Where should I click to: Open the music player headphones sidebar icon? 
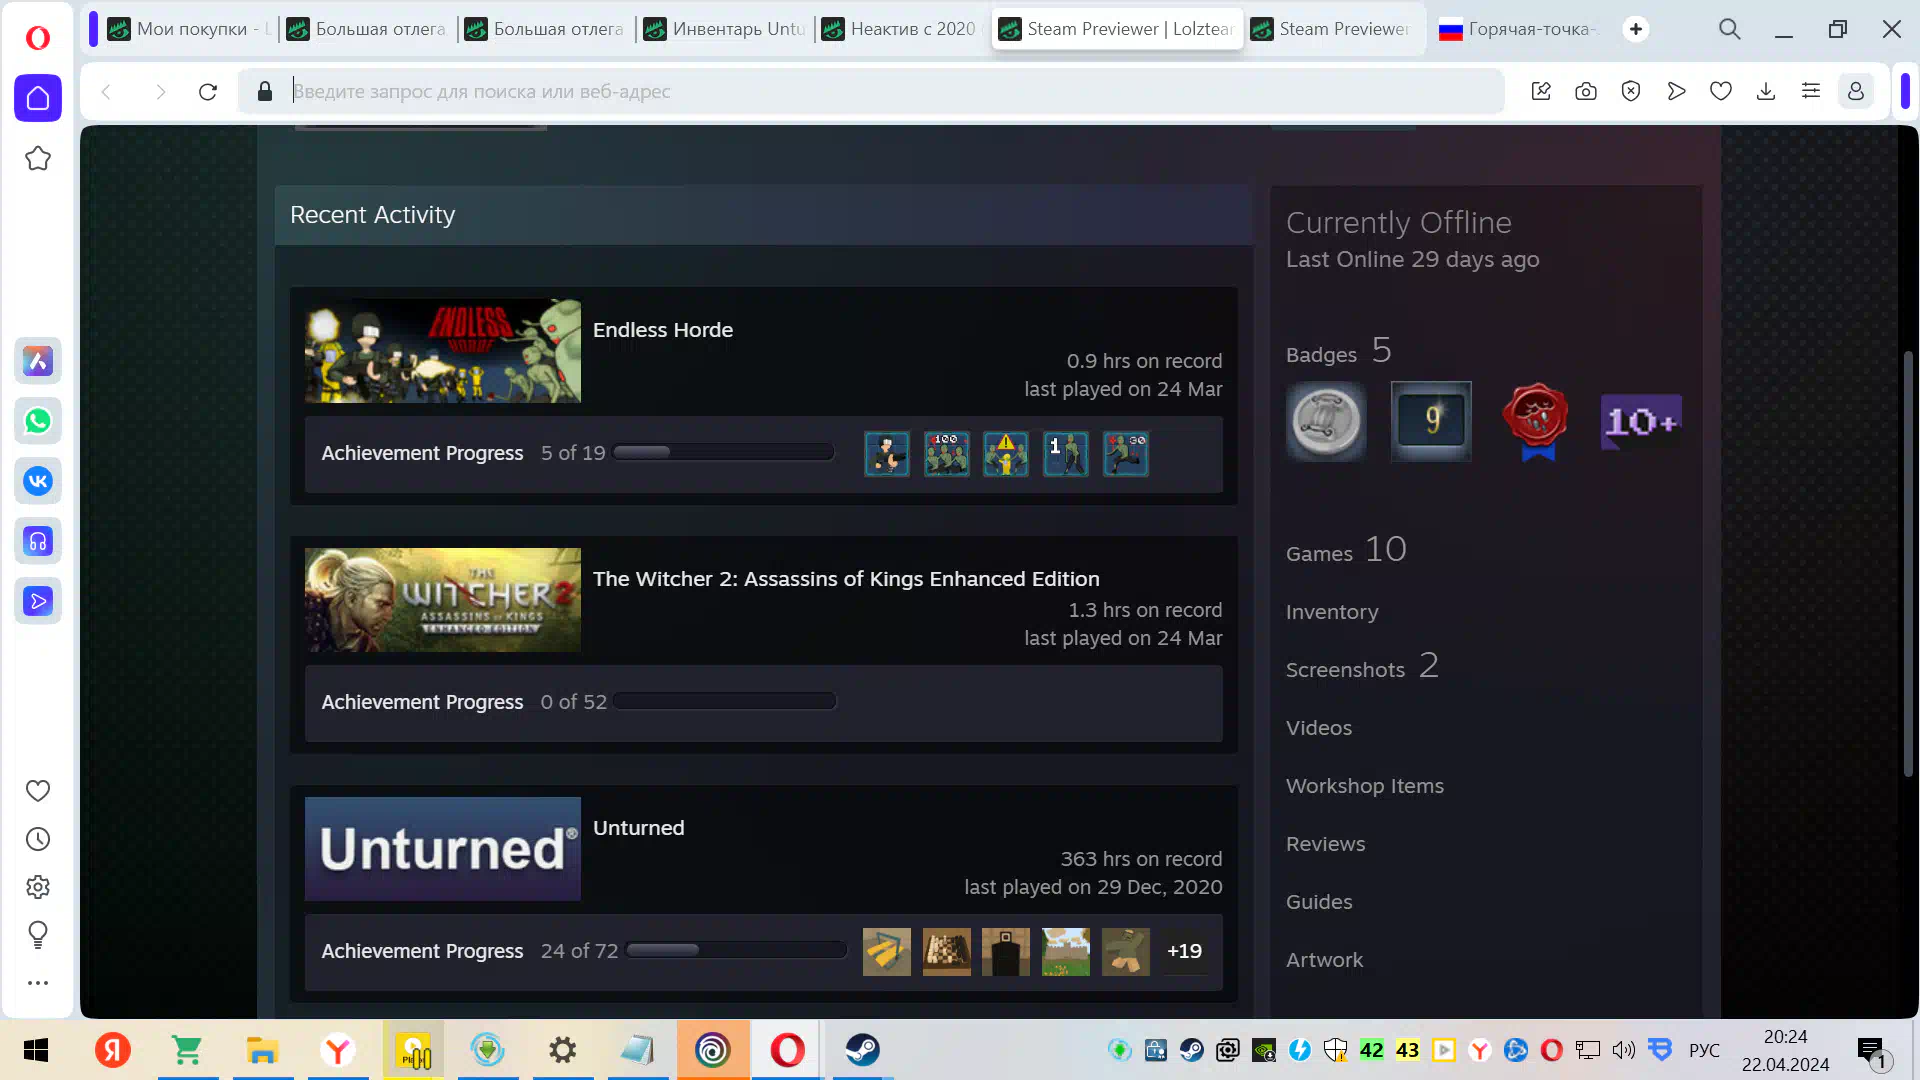38,541
